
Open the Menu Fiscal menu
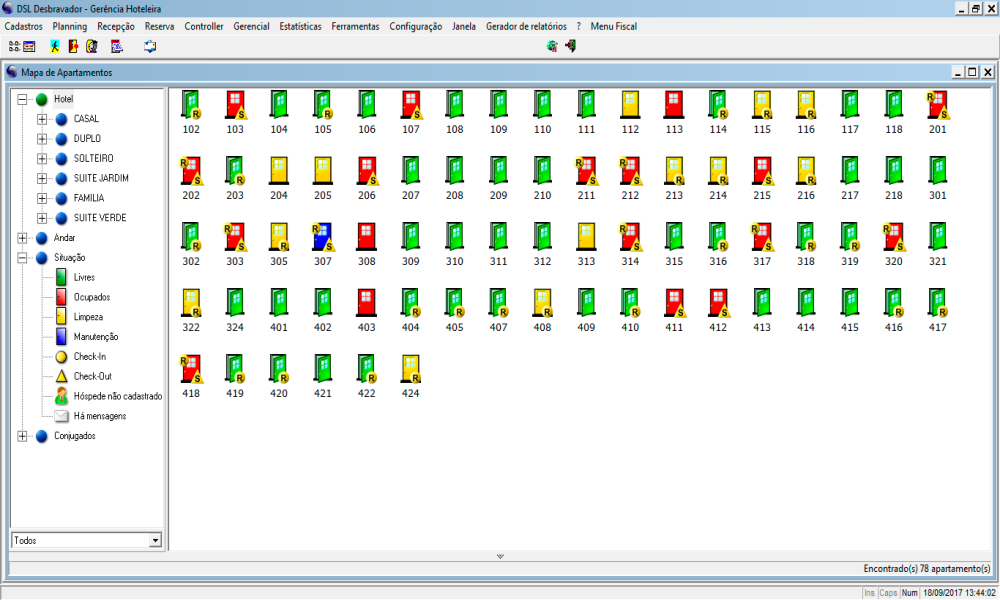click(614, 26)
